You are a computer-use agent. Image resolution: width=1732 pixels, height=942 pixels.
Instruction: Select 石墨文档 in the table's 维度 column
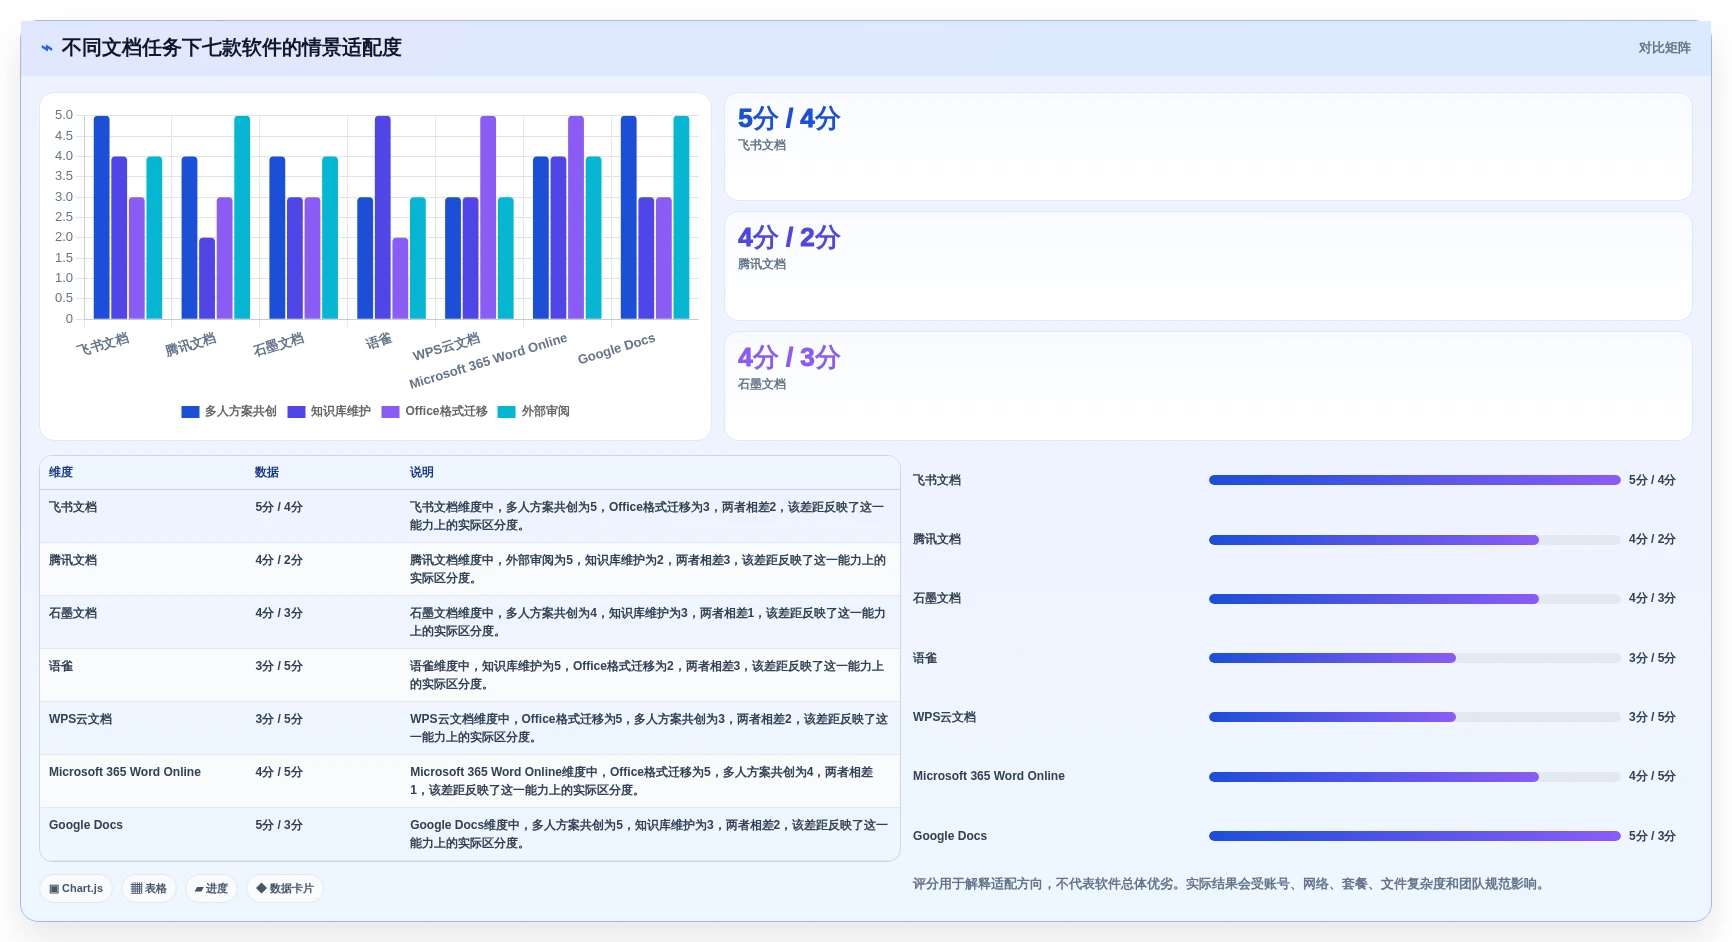[73, 613]
